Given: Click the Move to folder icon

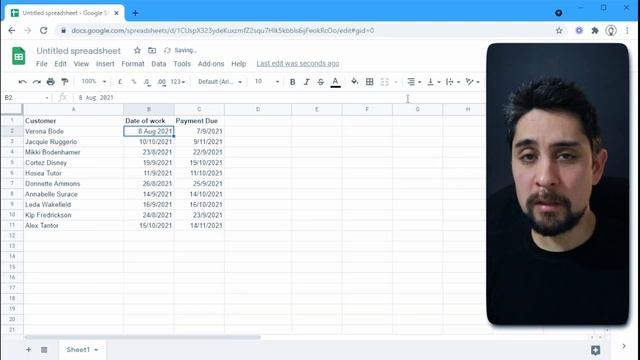Looking at the screenshot, I should tap(152, 50).
